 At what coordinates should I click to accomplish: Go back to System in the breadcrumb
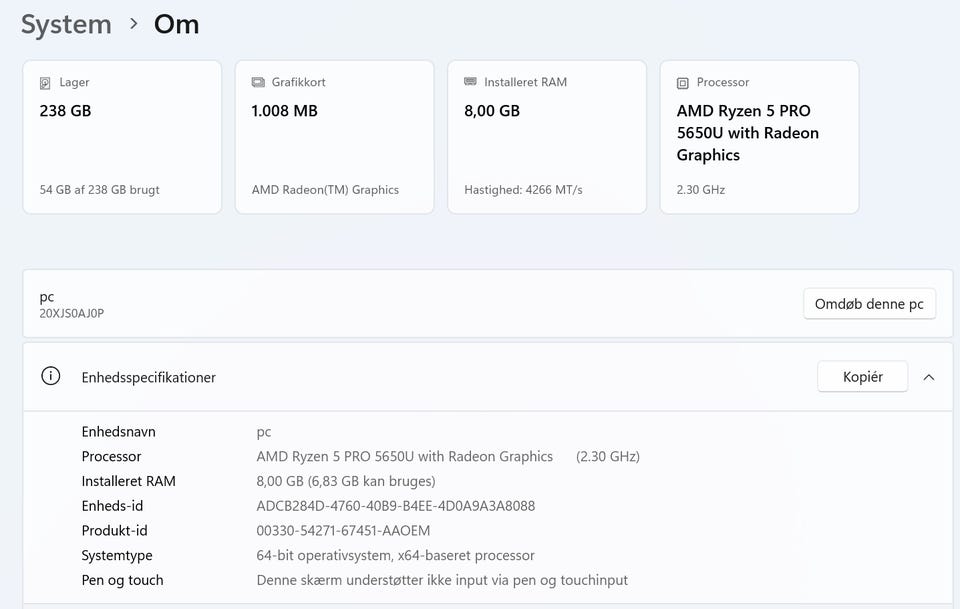pos(66,24)
